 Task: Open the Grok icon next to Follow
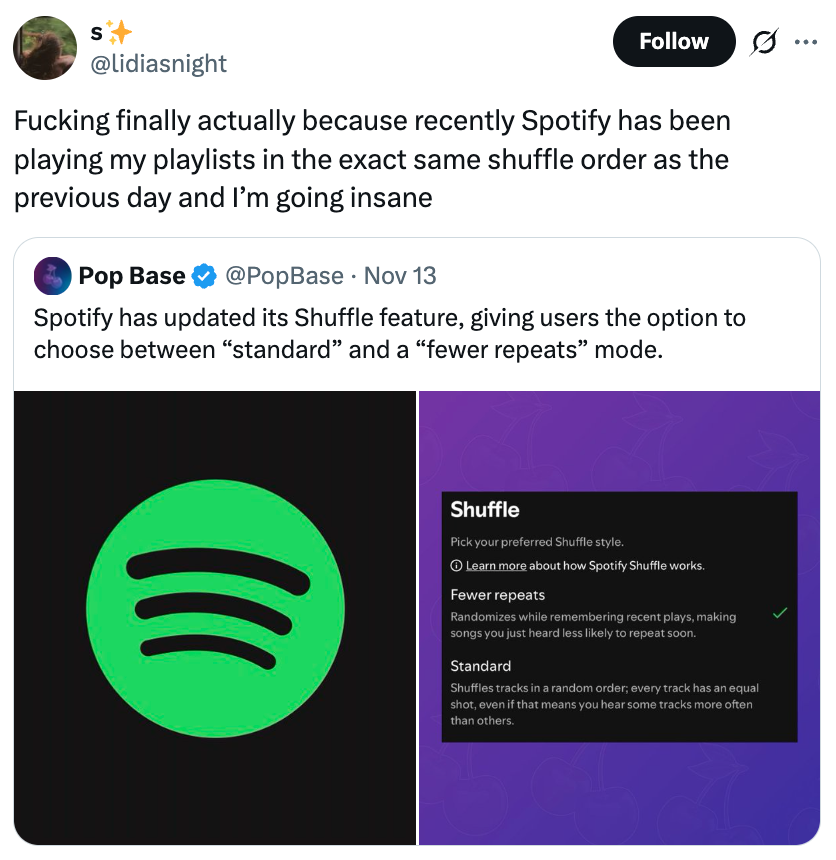(765, 42)
